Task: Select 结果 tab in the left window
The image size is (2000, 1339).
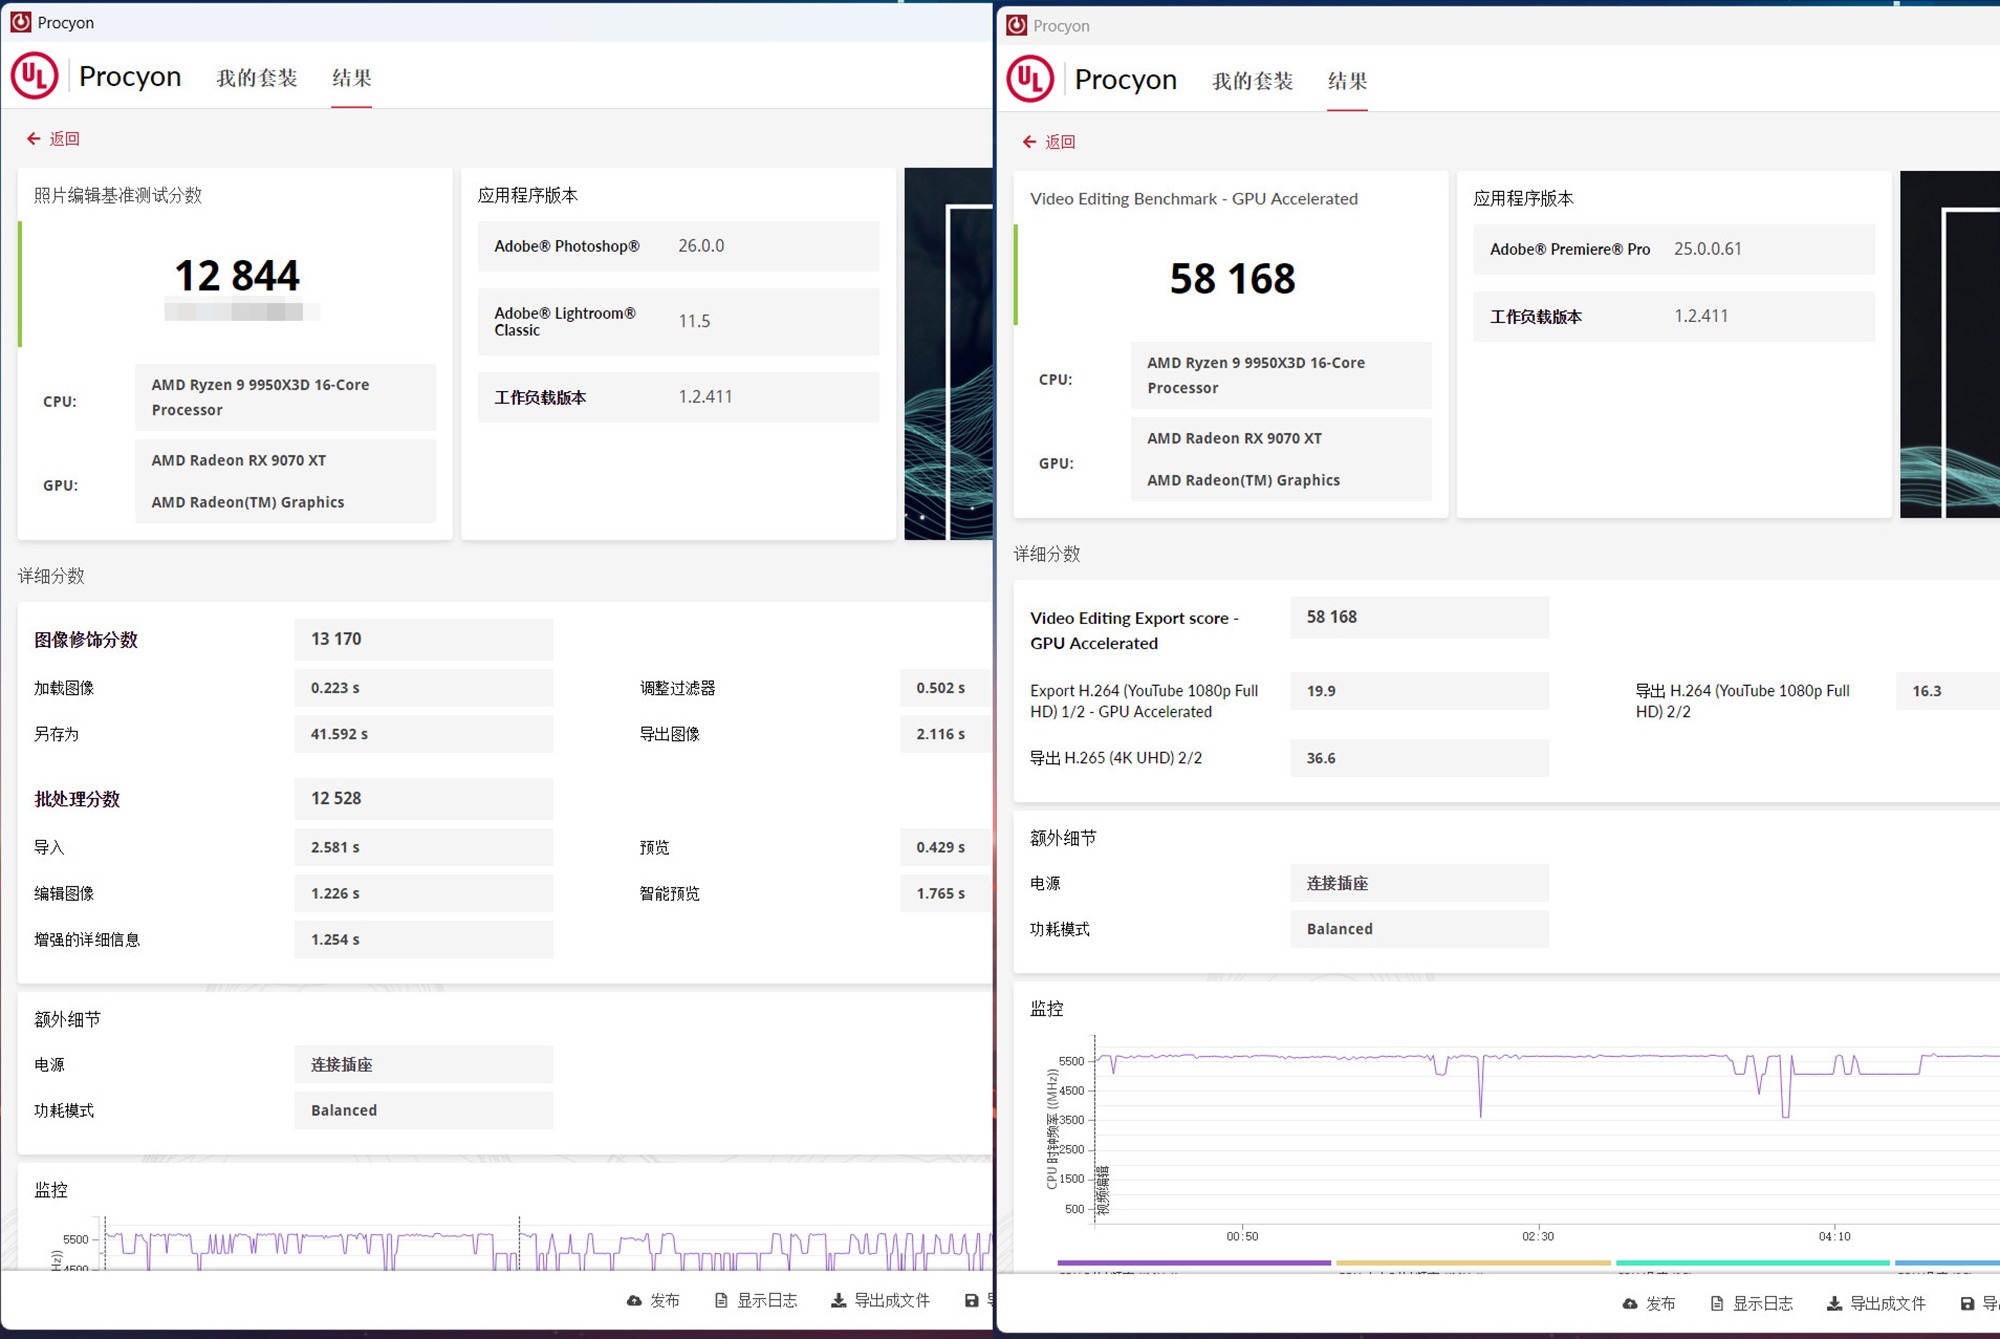Action: [x=352, y=78]
